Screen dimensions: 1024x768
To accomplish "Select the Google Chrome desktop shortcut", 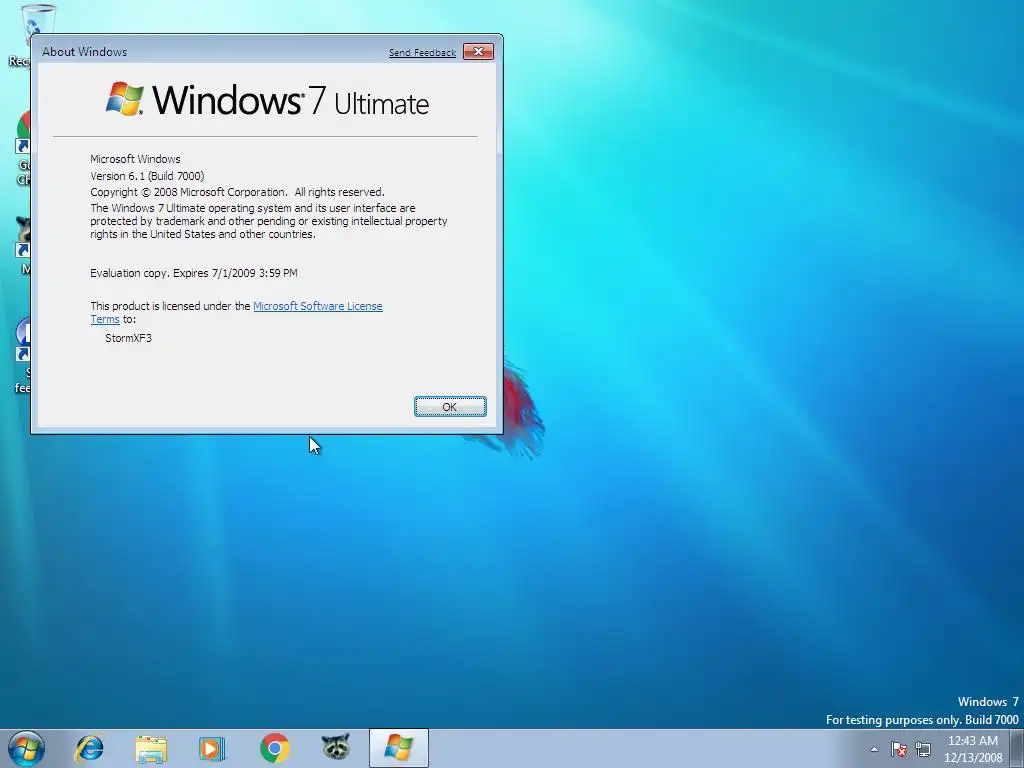I will click(23, 149).
